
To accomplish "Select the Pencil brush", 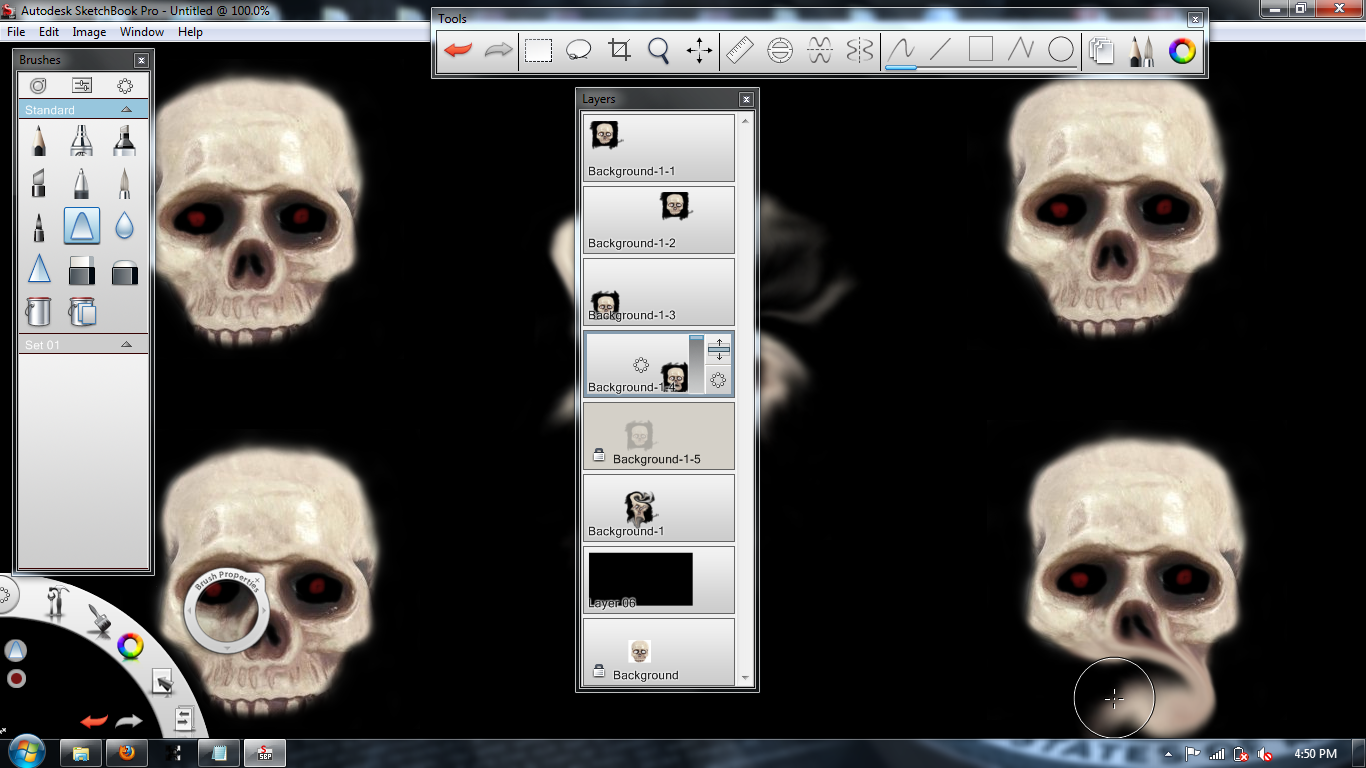I will (39, 140).
